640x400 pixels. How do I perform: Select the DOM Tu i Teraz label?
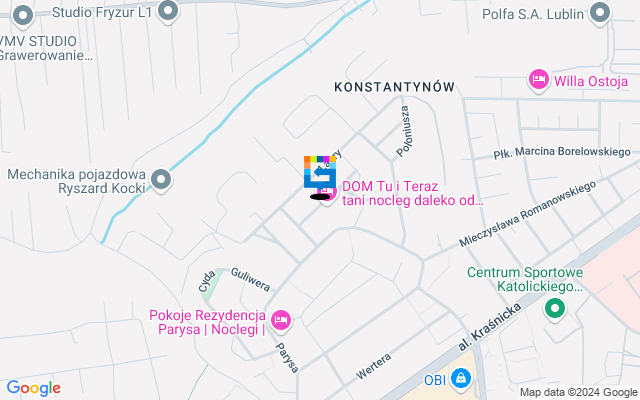click(x=413, y=193)
